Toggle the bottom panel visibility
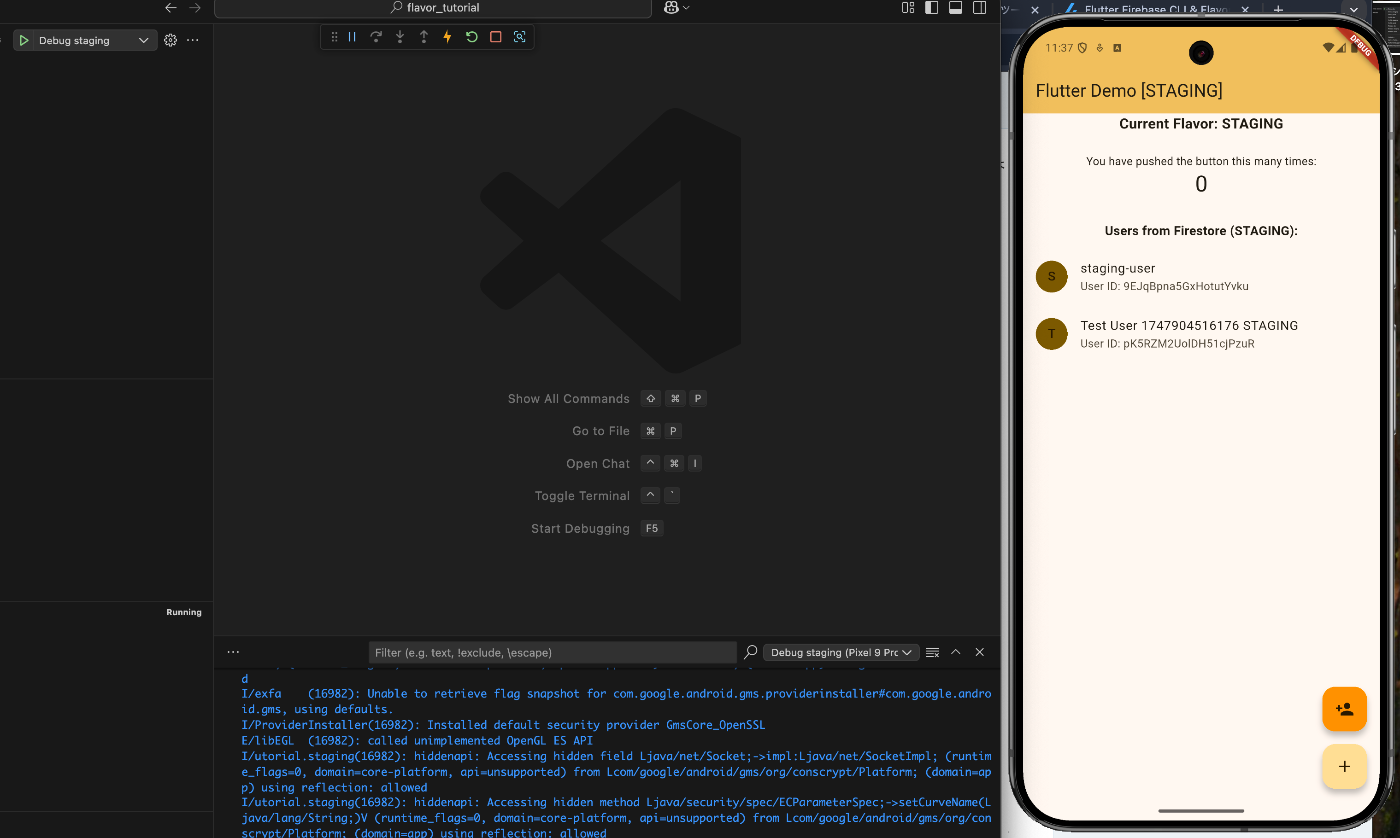This screenshot has height=838, width=1400. 956,8
